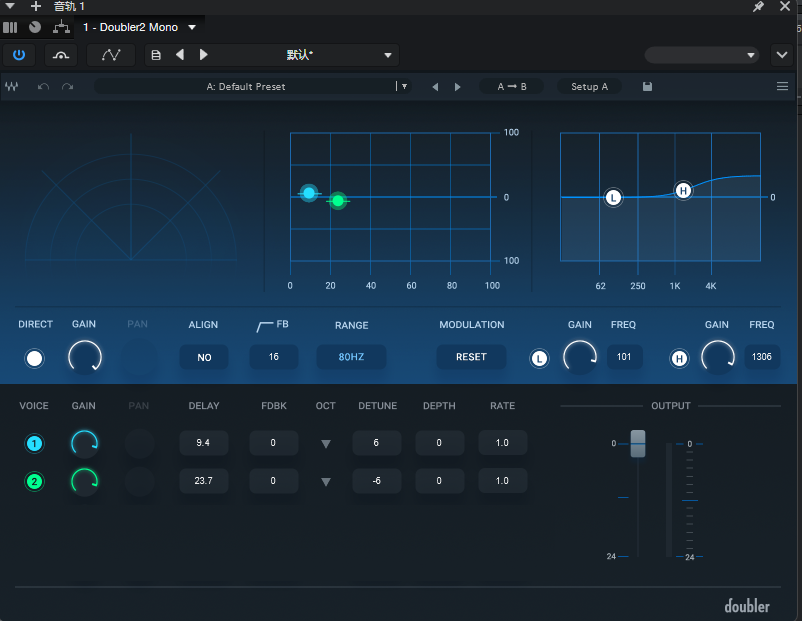Click the automation curve icon

click(111, 55)
